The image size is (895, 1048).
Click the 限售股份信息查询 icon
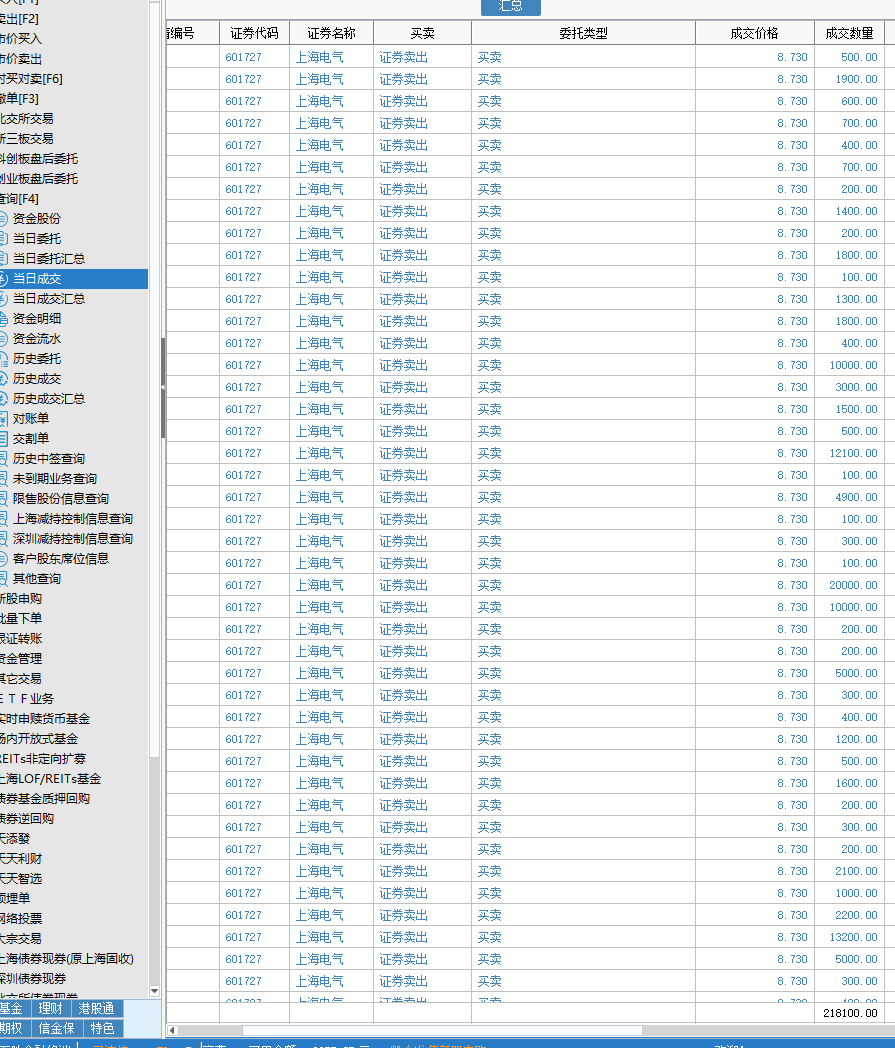point(3,499)
